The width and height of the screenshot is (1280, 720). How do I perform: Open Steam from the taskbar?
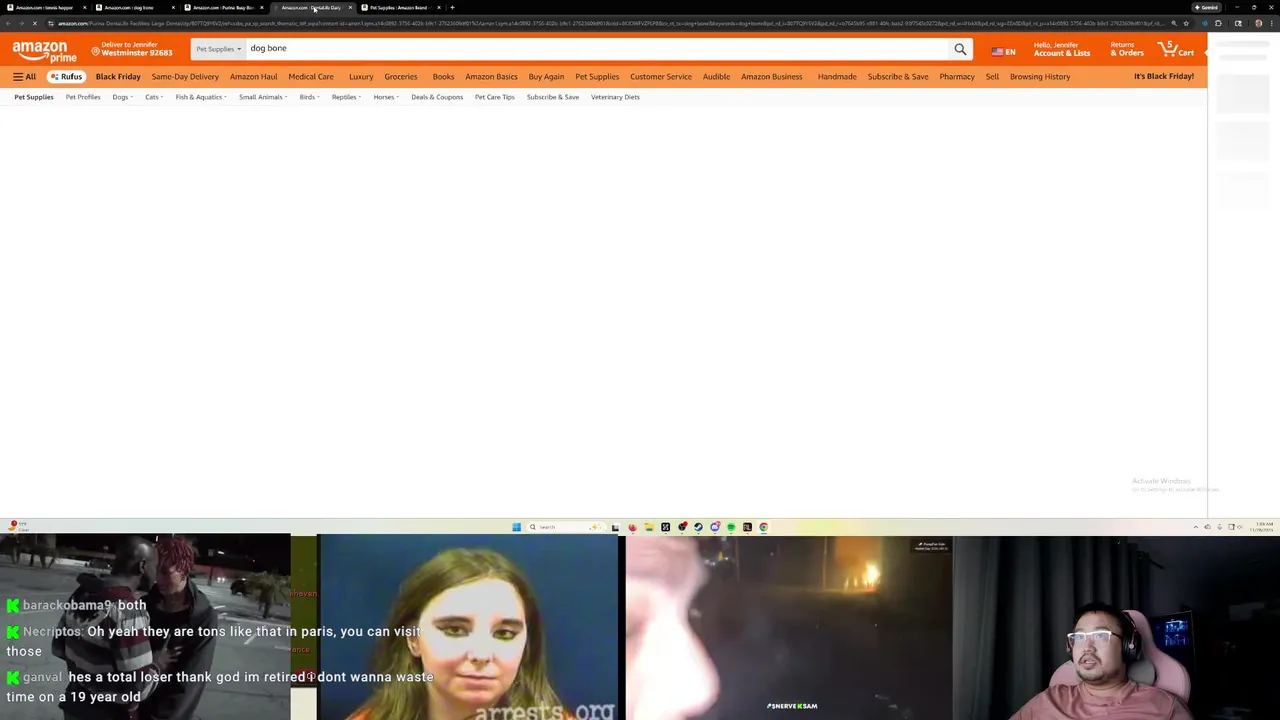[x=698, y=527]
